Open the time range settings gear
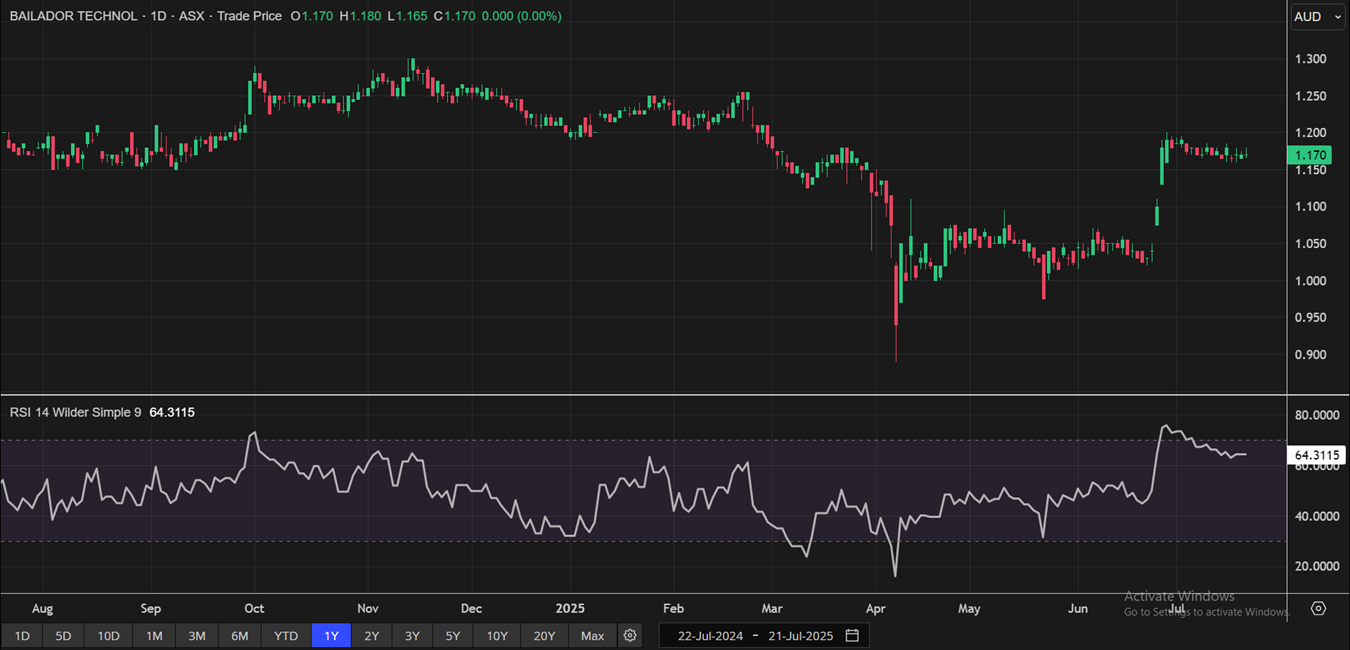1350x650 pixels. [x=630, y=636]
